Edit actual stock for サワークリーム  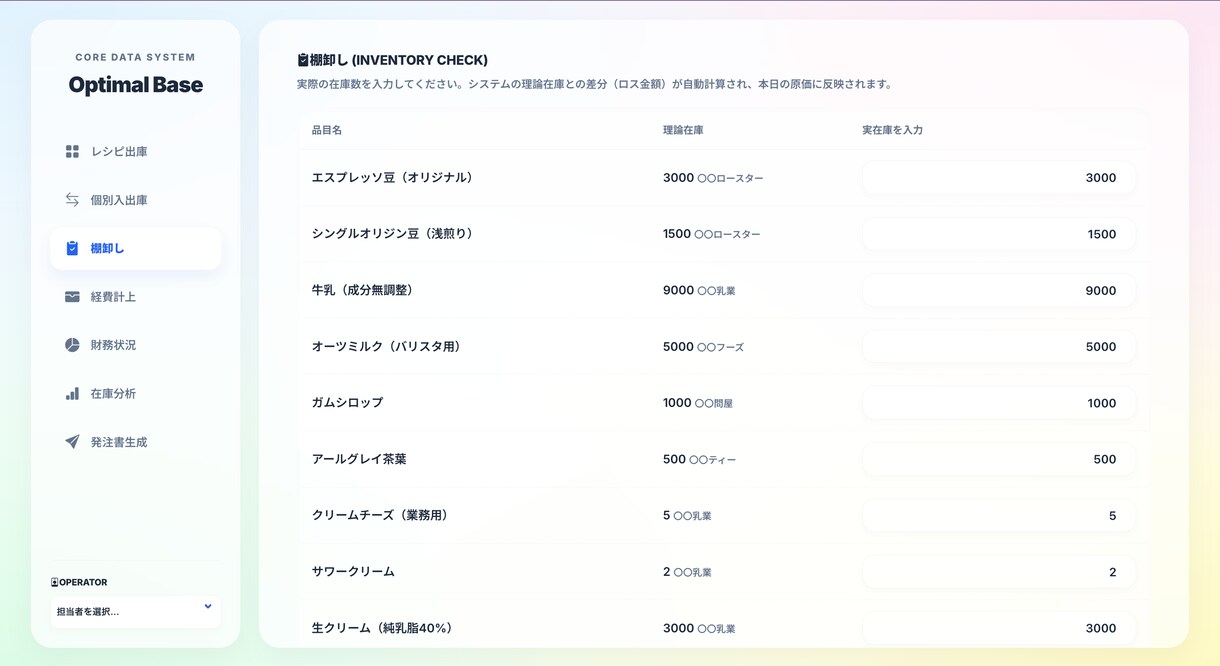998,572
